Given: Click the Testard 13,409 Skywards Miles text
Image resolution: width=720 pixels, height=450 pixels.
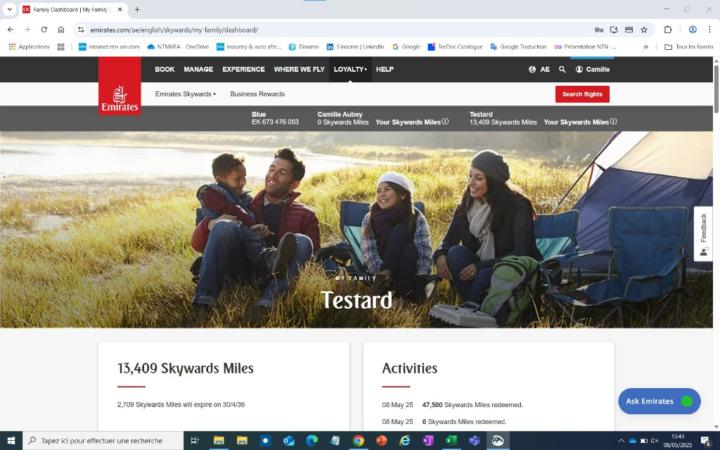Looking at the screenshot, I should [x=503, y=118].
